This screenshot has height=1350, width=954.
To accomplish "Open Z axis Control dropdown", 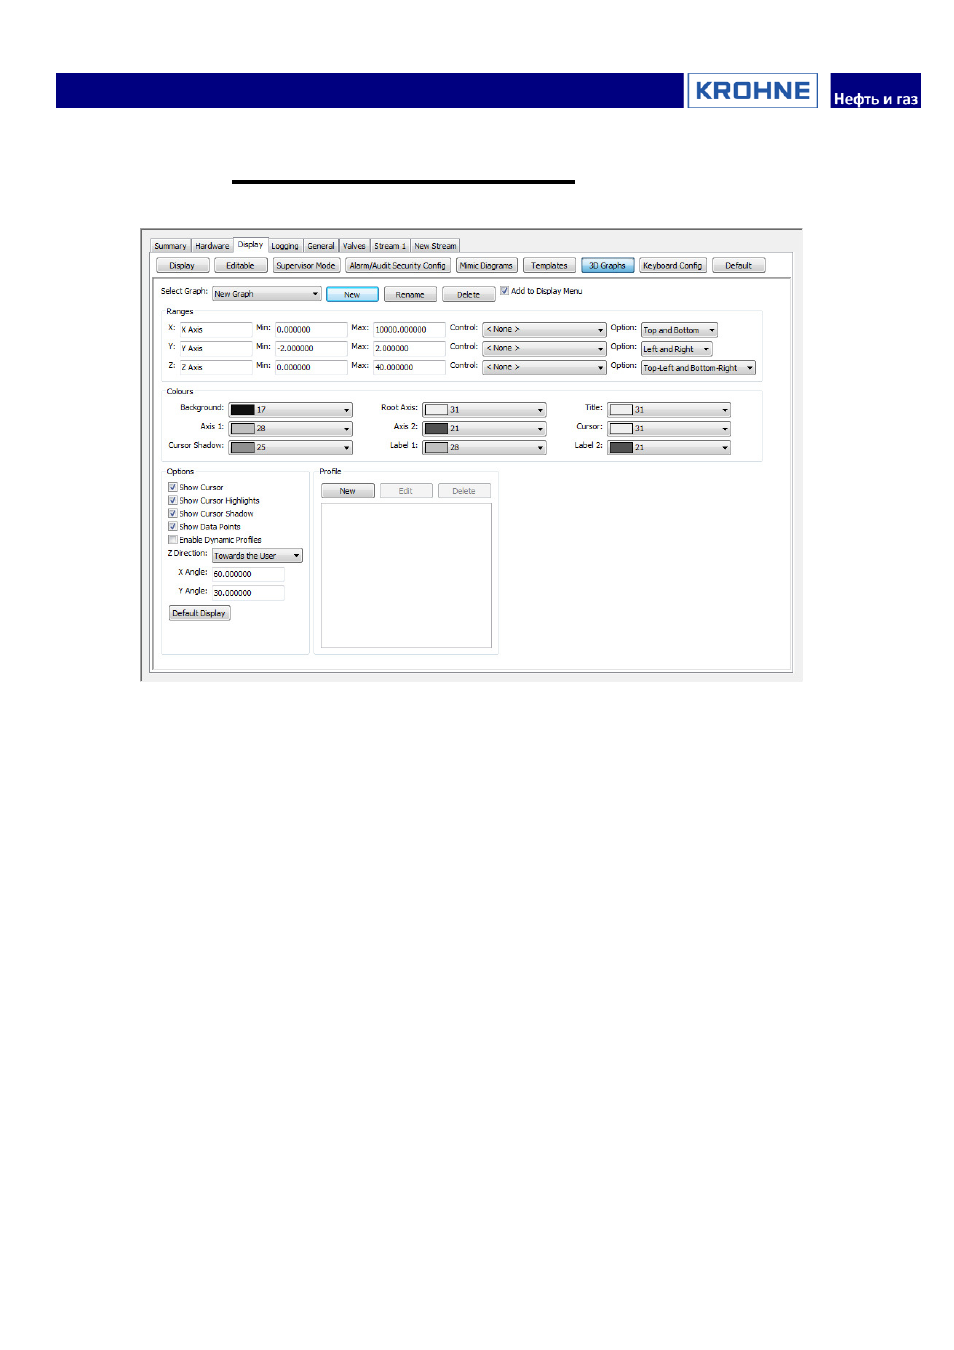I will 544,367.
